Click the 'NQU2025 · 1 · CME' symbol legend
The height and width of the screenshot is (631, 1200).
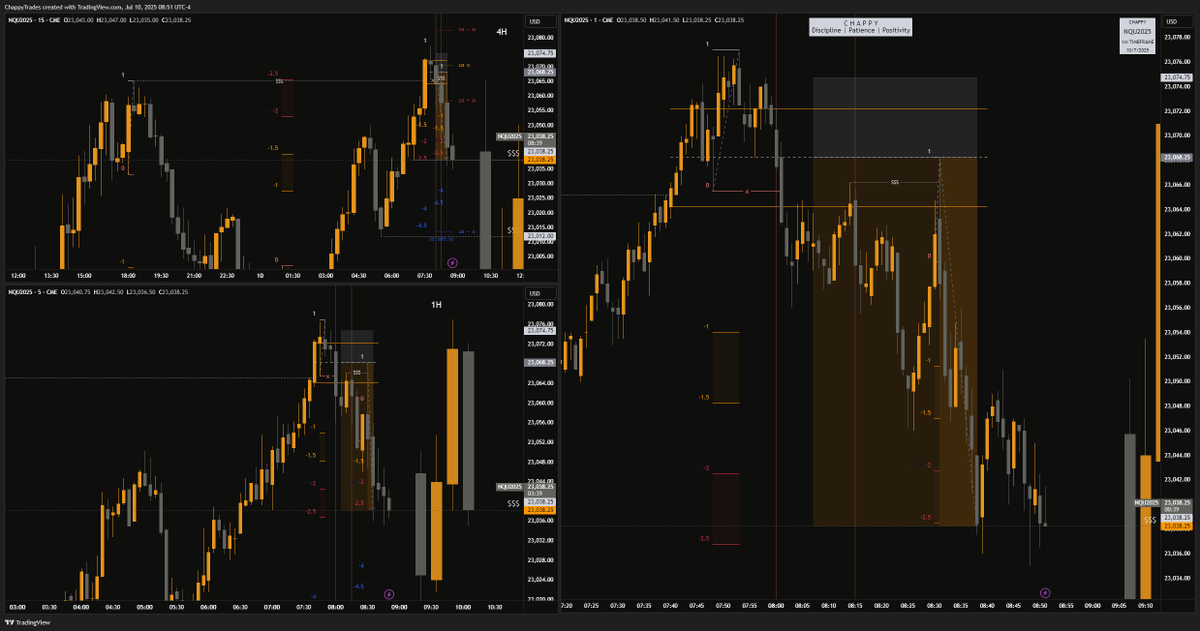(590, 20)
